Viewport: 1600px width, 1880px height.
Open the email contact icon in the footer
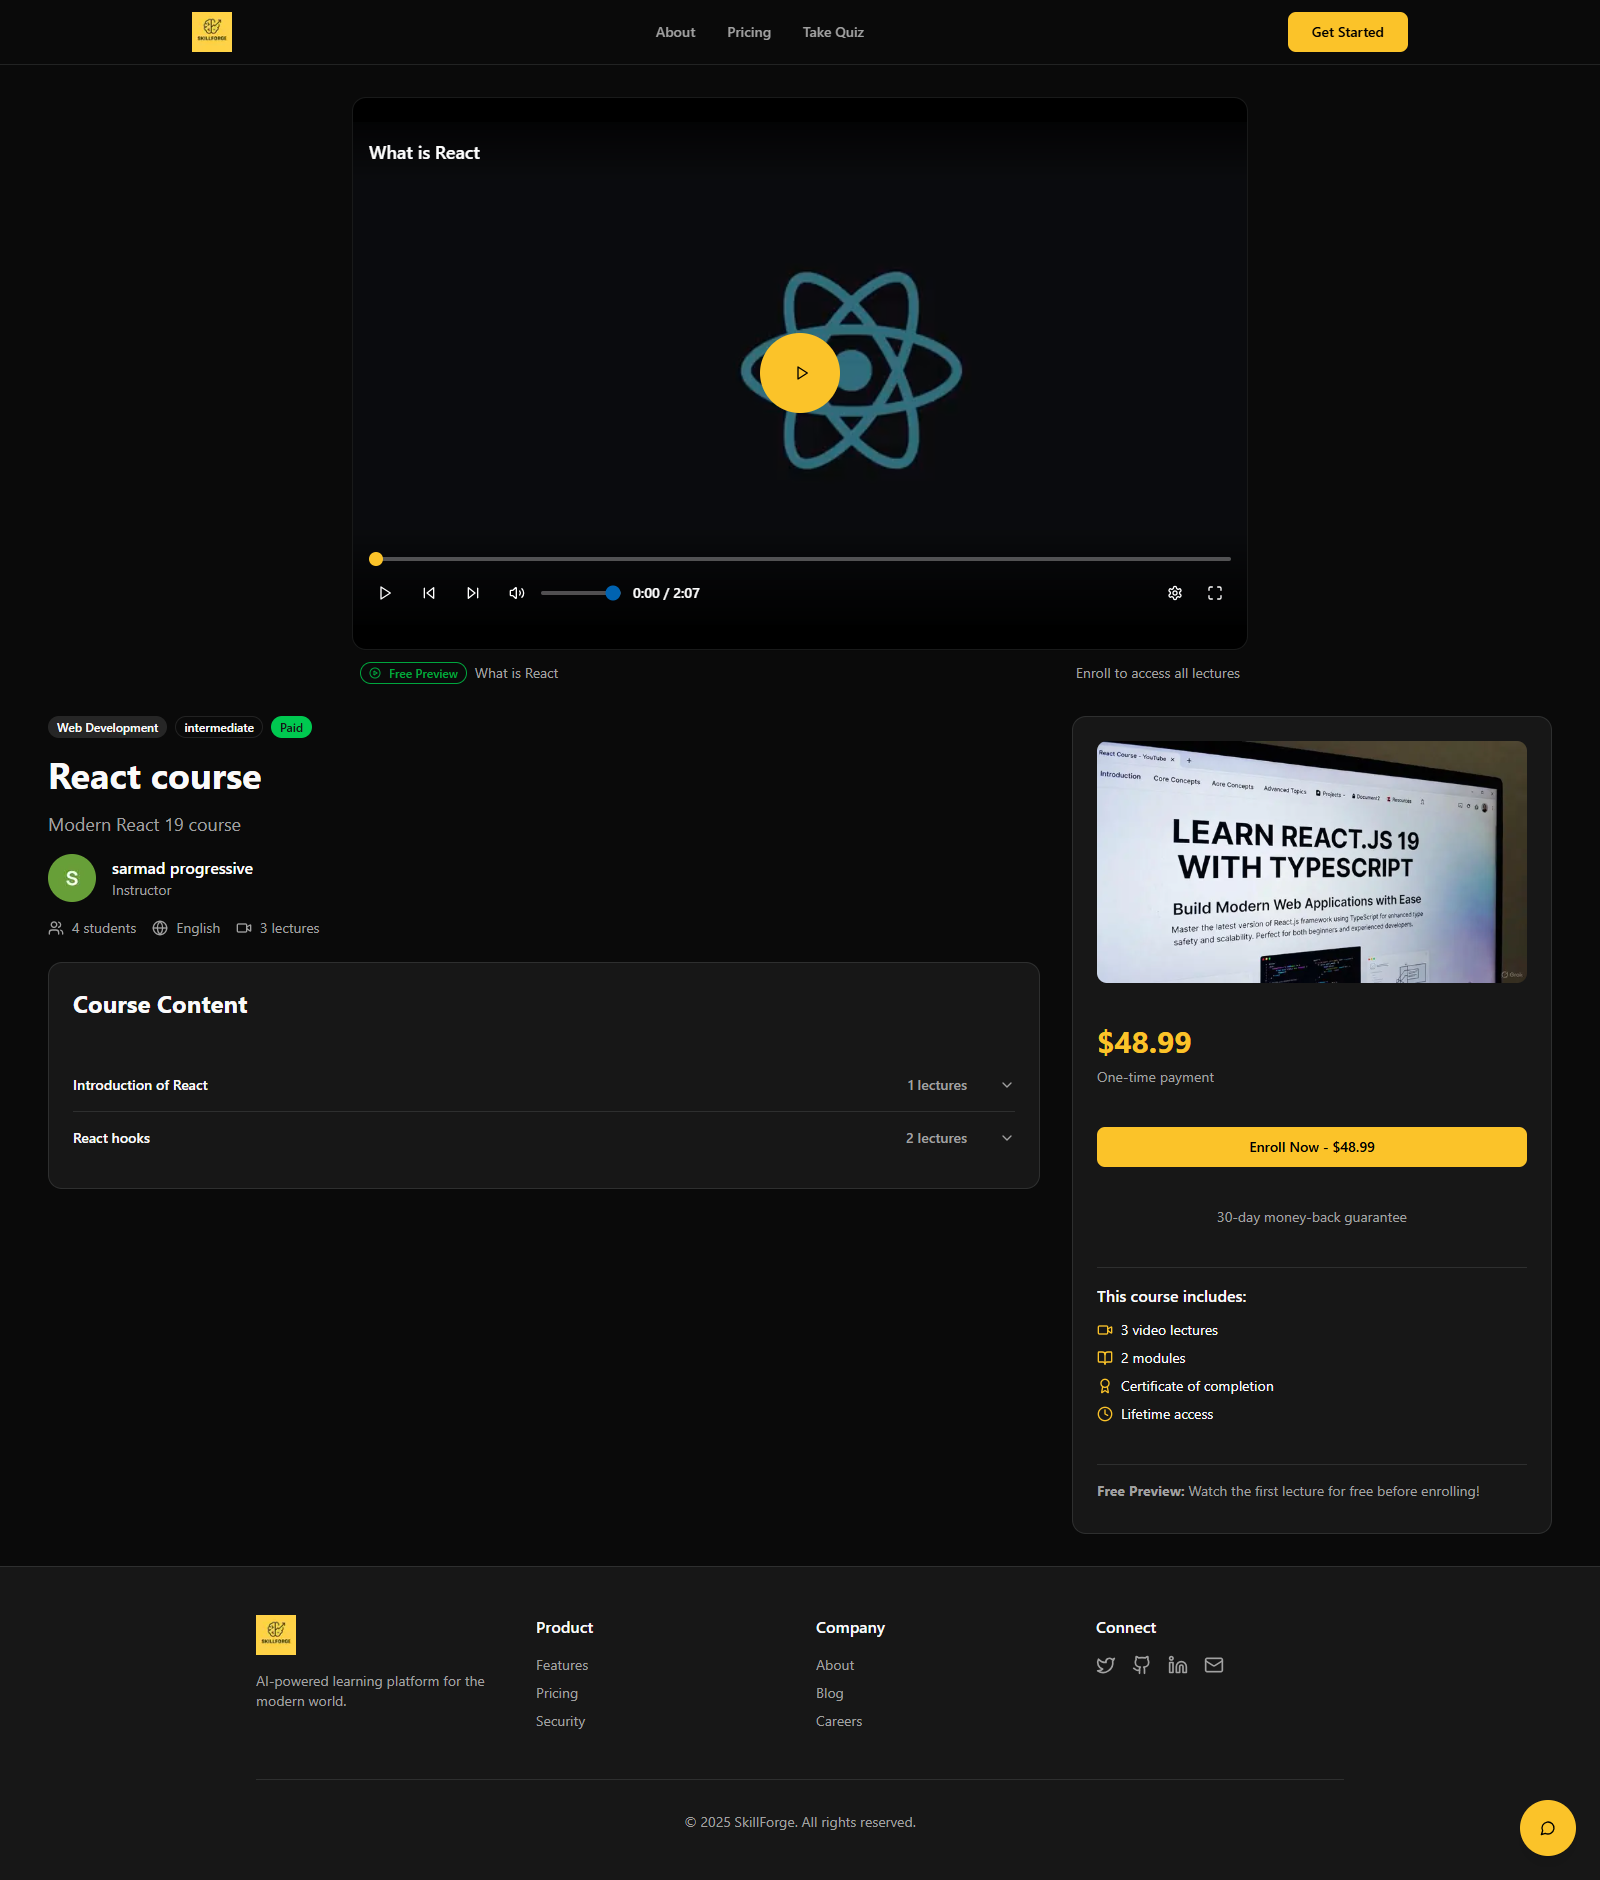[1213, 1664]
